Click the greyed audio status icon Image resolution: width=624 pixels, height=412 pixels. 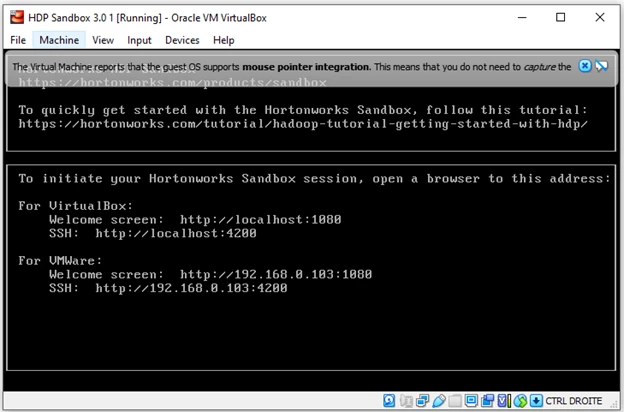tap(406, 400)
